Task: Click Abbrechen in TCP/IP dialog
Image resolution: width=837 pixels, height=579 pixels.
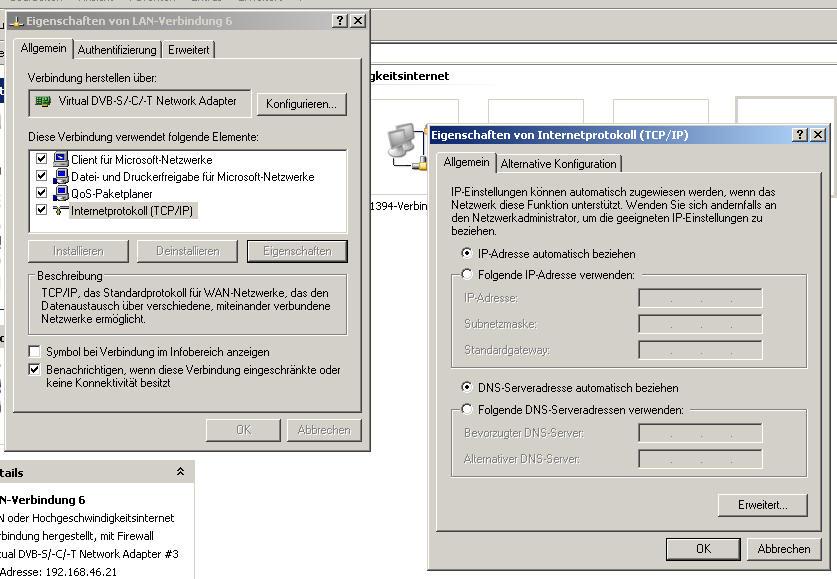Action: coord(784,549)
